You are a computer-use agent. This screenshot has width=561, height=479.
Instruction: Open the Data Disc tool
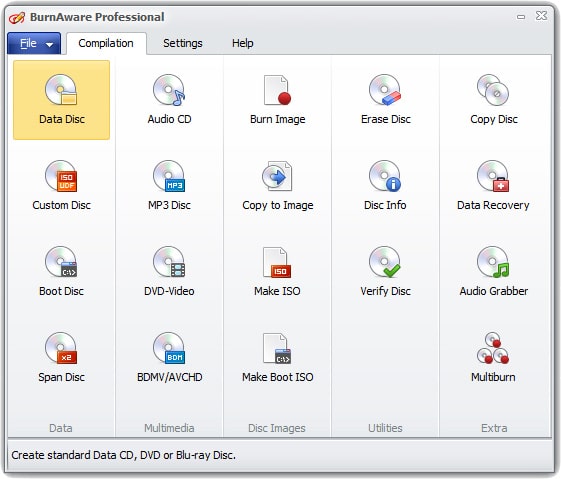pos(61,100)
